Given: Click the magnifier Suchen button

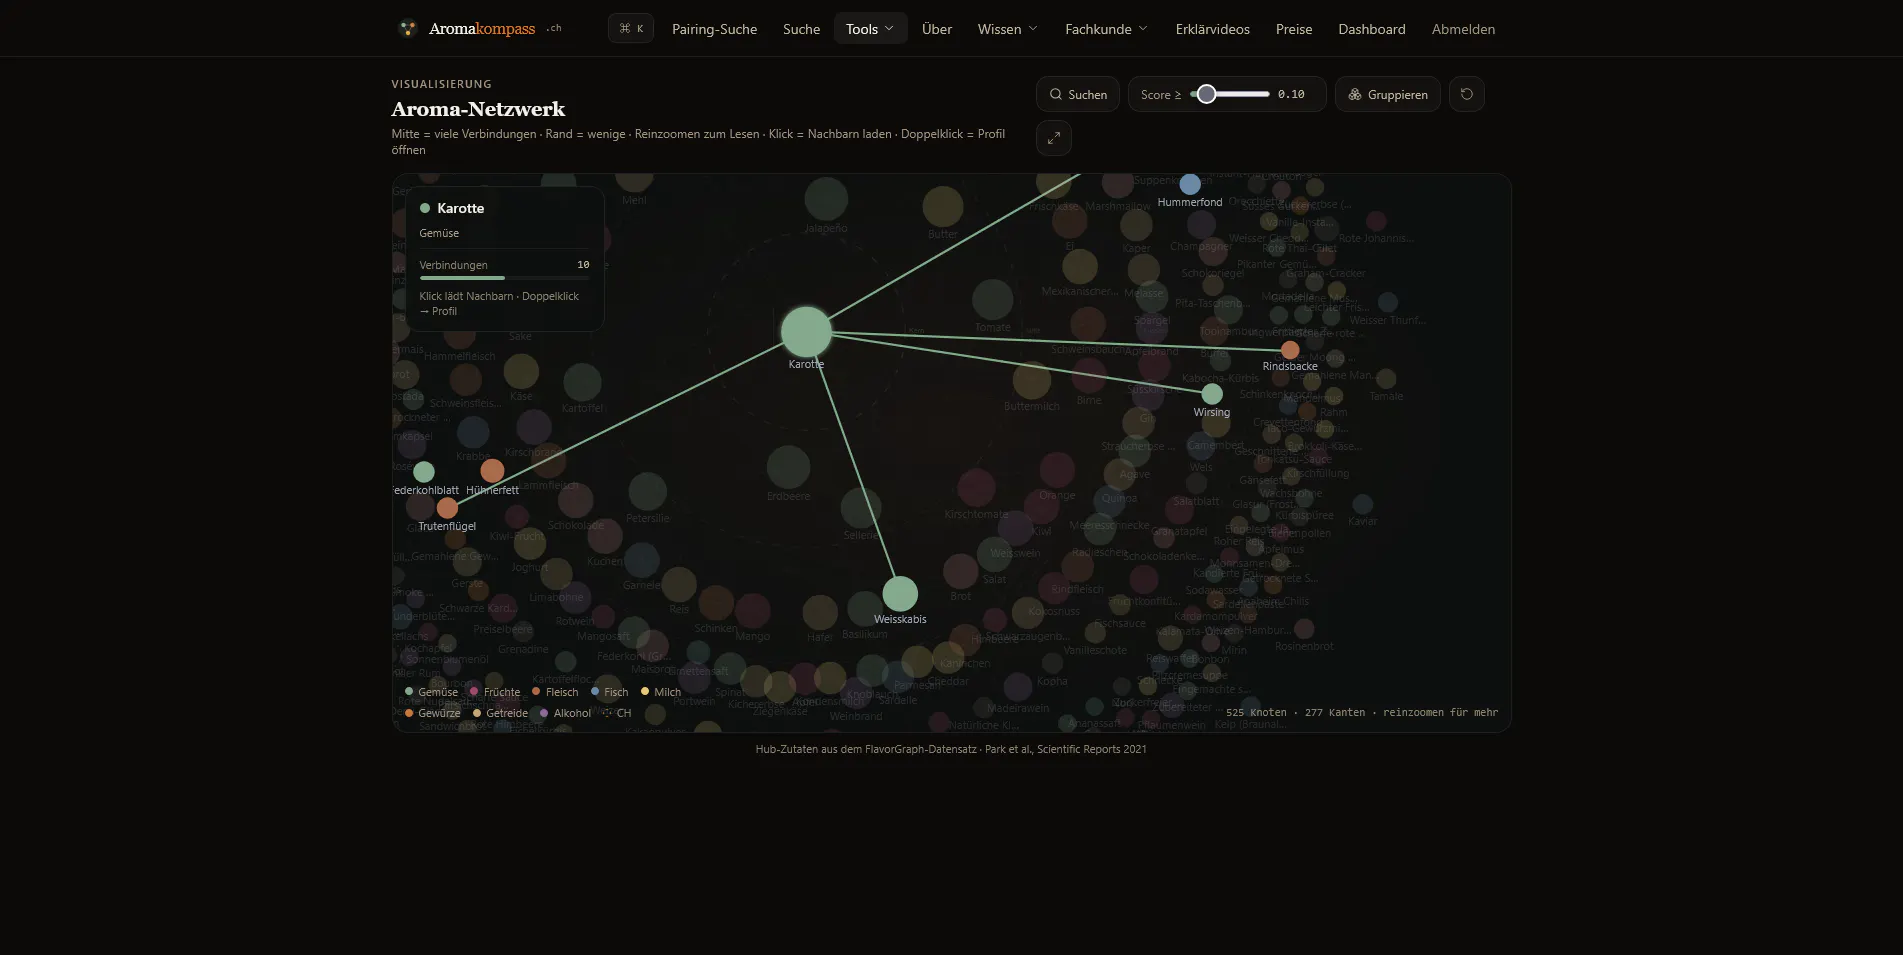Looking at the screenshot, I should pyautogui.click(x=1078, y=94).
